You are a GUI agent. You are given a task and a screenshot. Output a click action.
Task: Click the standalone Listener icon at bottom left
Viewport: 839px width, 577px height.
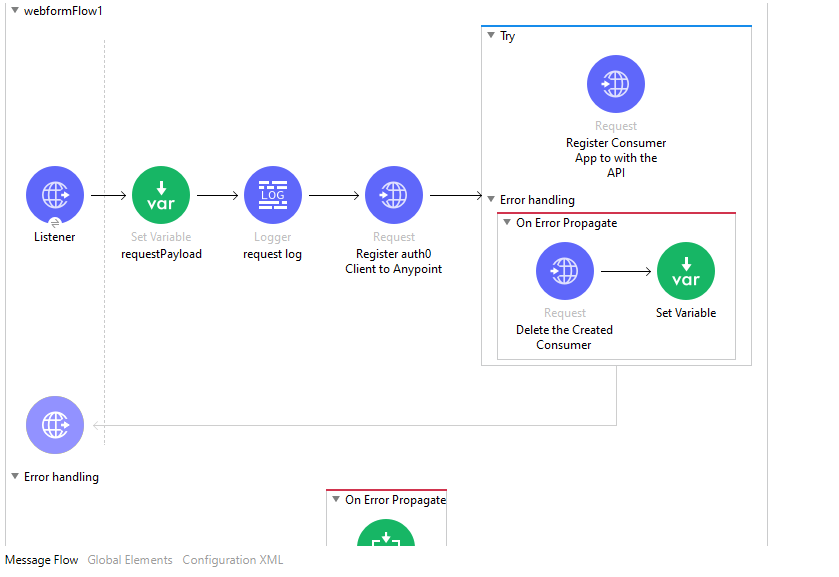[55, 425]
